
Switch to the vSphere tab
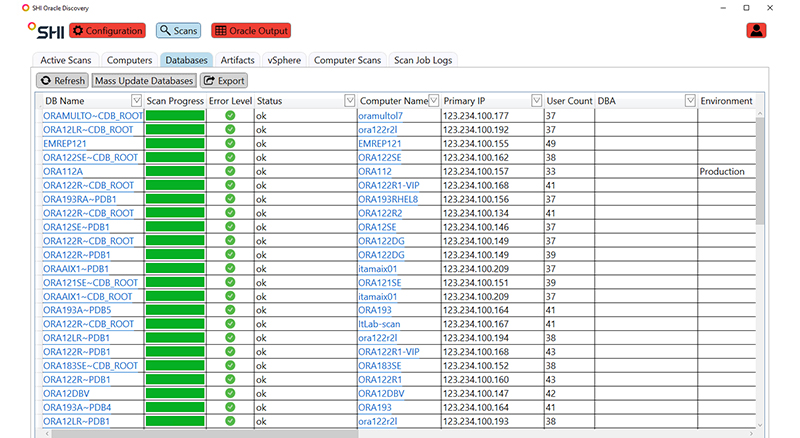click(x=284, y=60)
